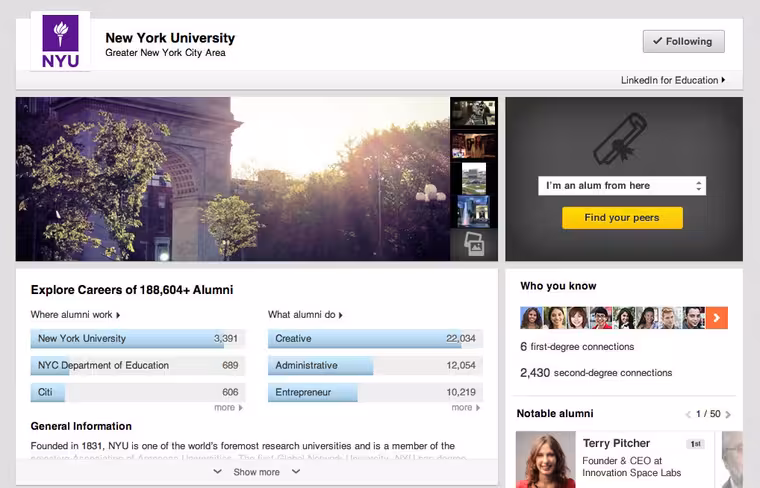
Task: Select the Citi employer bar
Action: tap(138, 392)
